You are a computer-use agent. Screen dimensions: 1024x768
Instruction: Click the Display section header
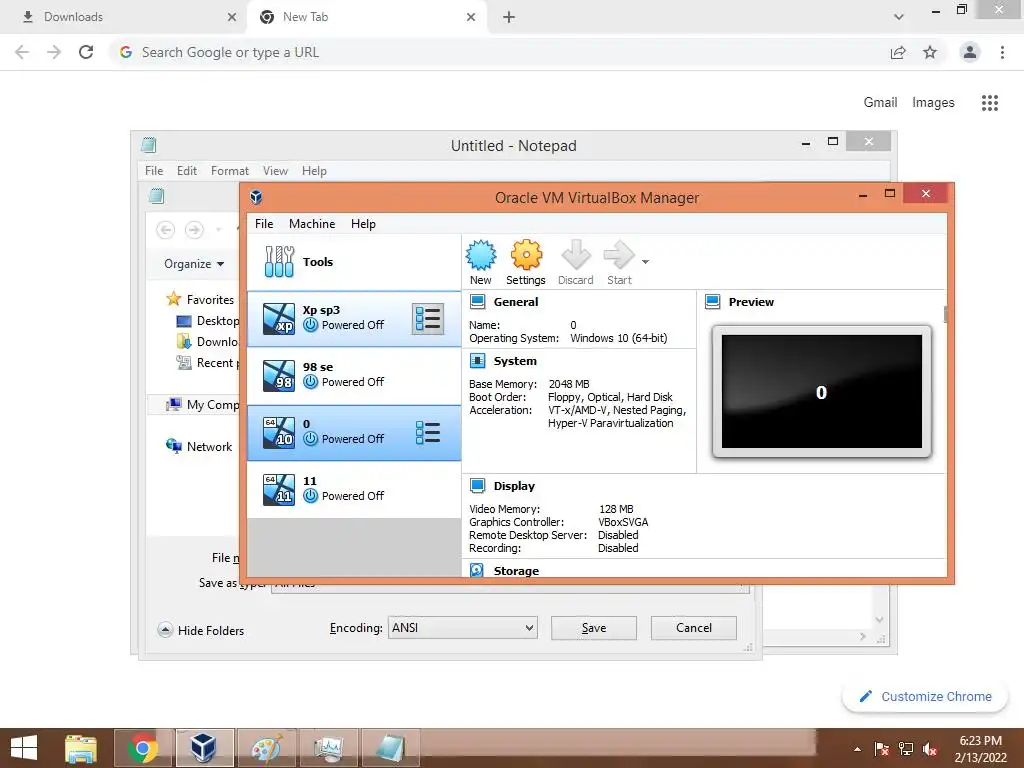tap(514, 486)
